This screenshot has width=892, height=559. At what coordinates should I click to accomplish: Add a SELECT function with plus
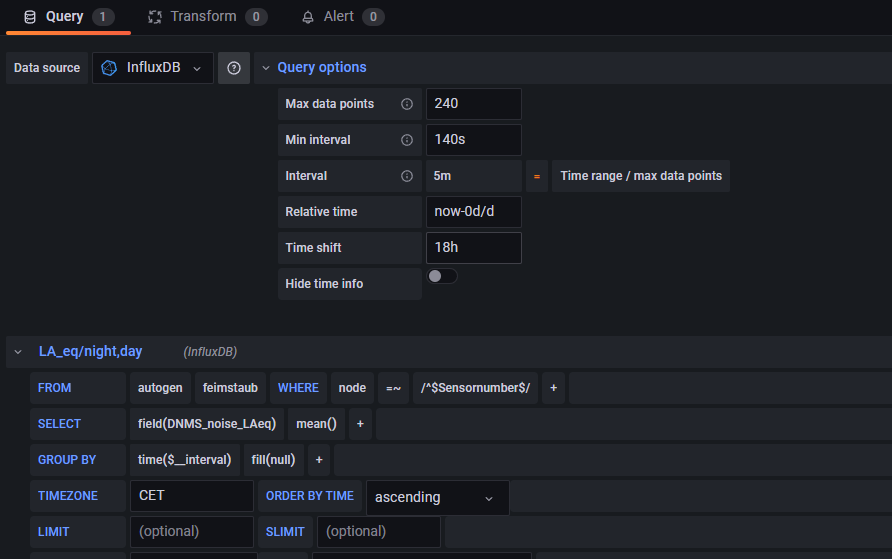tap(360, 424)
